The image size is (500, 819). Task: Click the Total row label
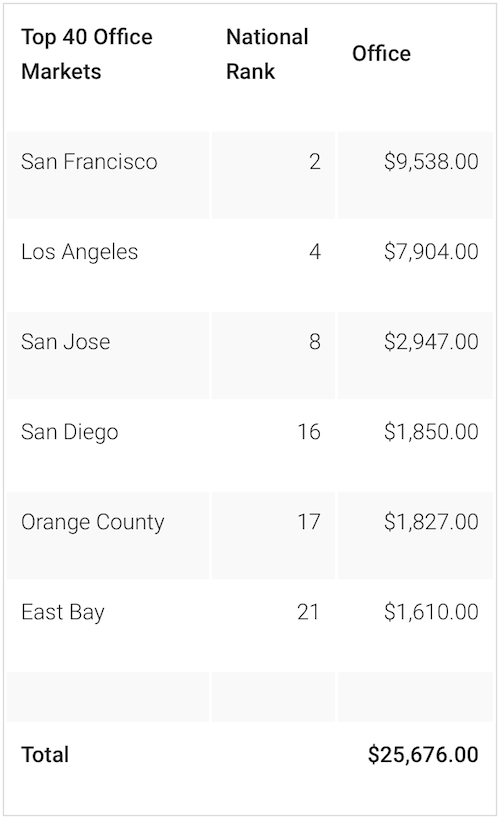click(x=45, y=755)
